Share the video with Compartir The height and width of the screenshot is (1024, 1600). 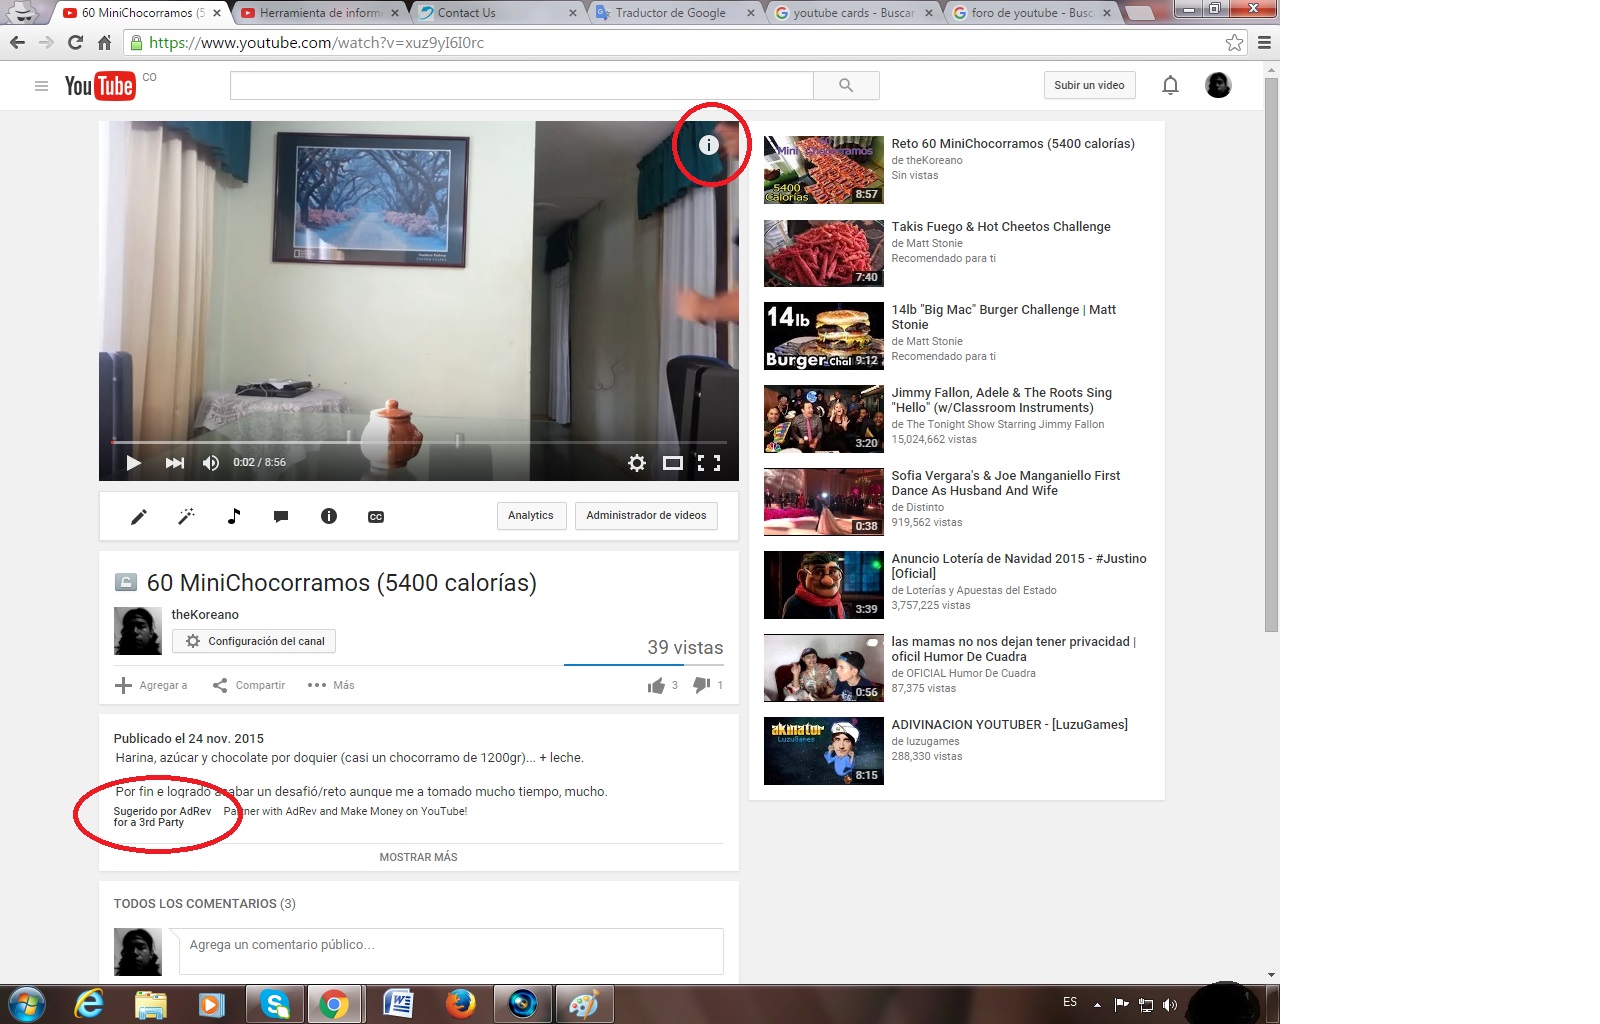point(249,685)
